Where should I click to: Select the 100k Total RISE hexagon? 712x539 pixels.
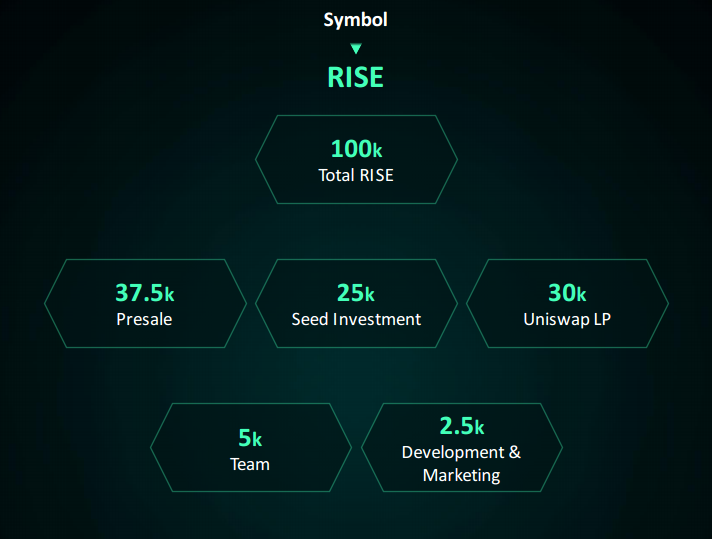(356, 159)
